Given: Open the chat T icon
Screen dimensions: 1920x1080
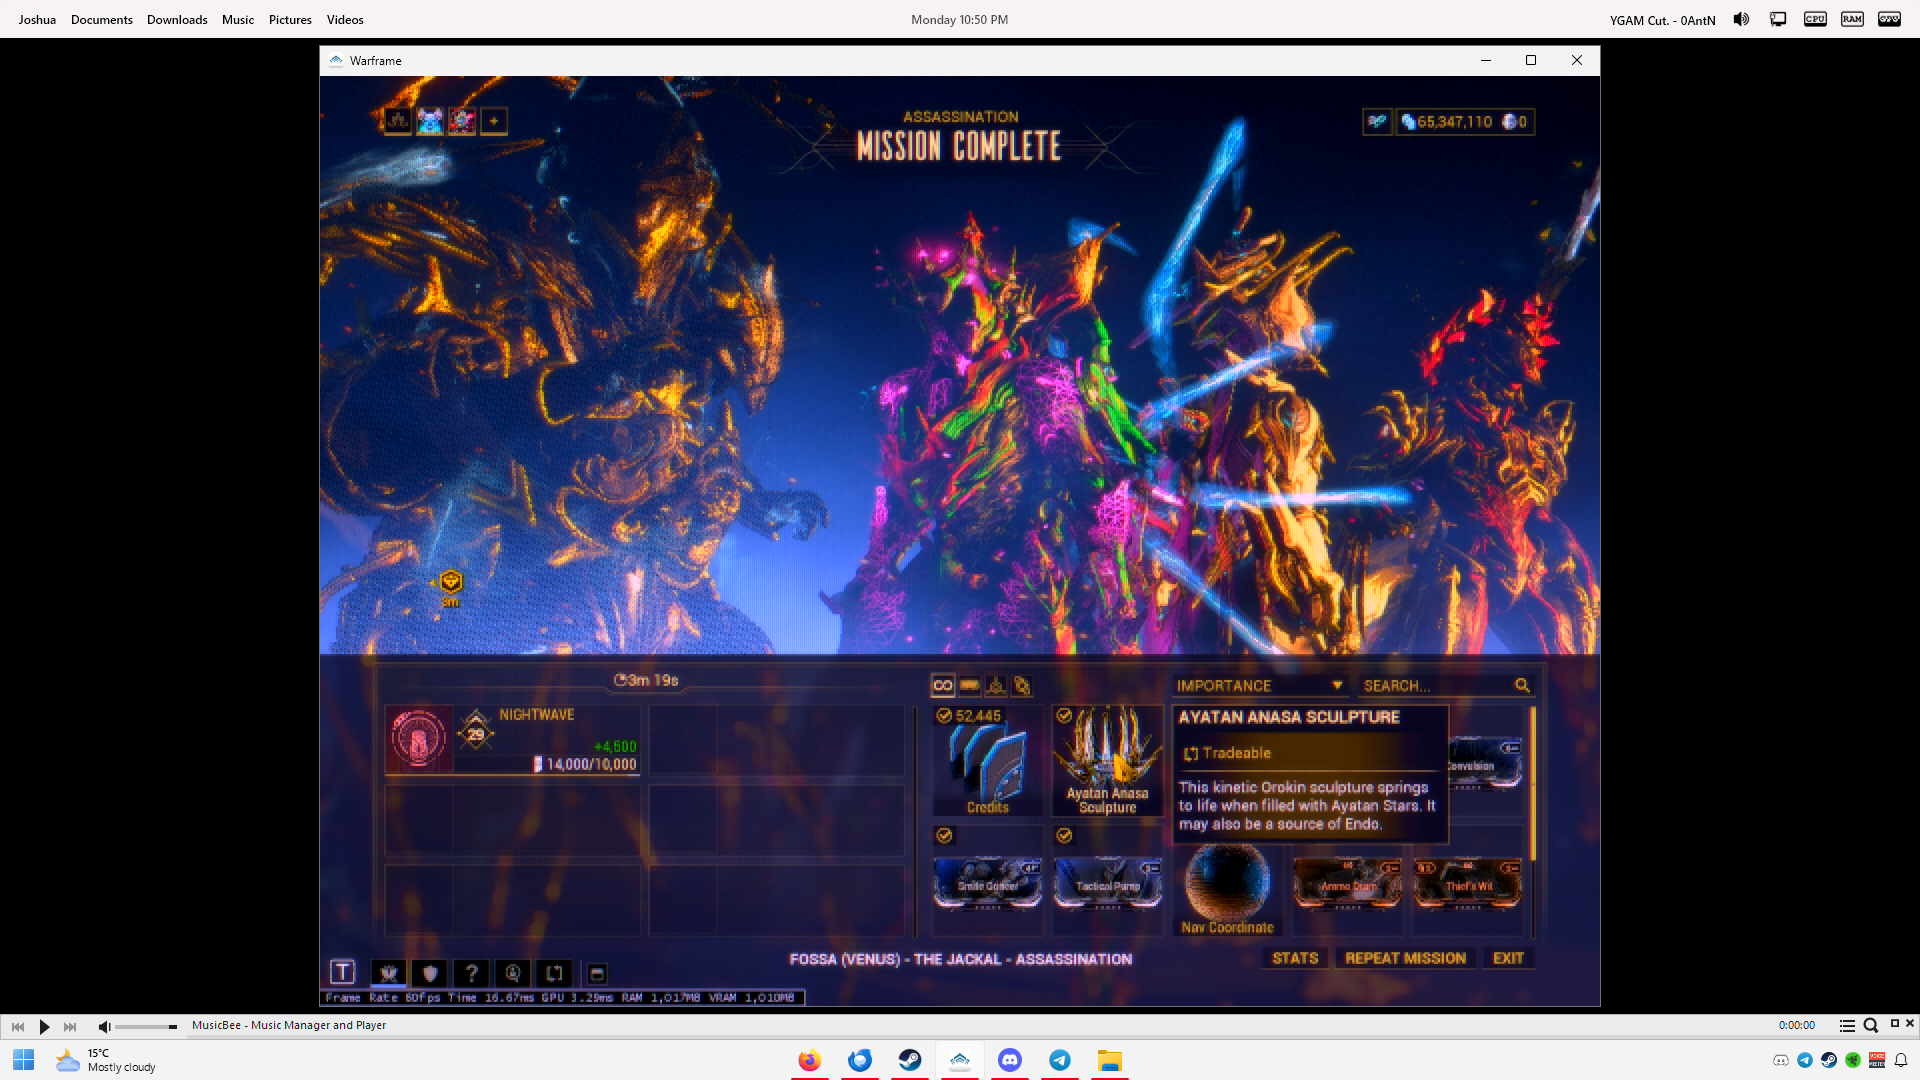Looking at the screenshot, I should click(342, 972).
